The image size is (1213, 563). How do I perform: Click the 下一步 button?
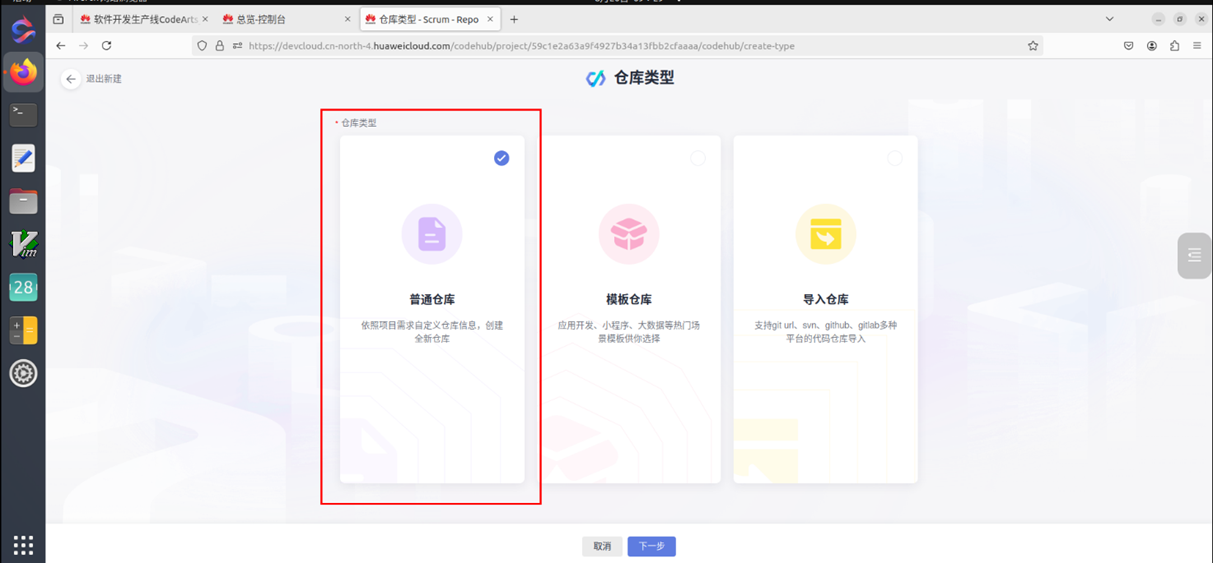click(x=652, y=546)
